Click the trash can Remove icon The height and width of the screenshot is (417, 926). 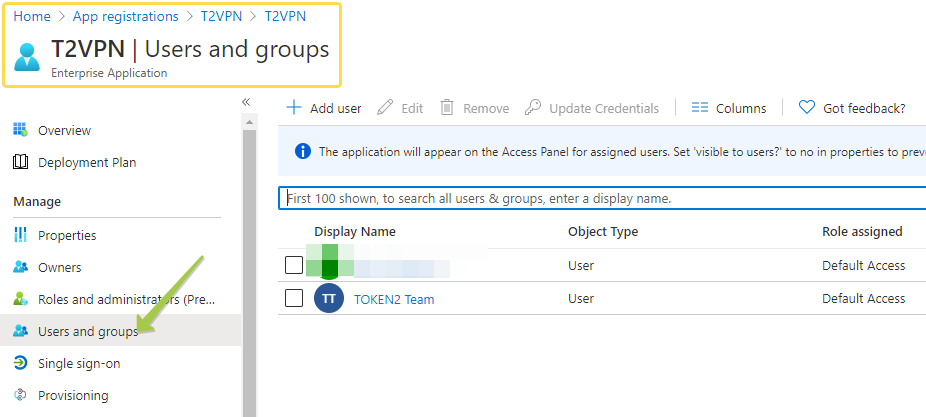pos(447,107)
